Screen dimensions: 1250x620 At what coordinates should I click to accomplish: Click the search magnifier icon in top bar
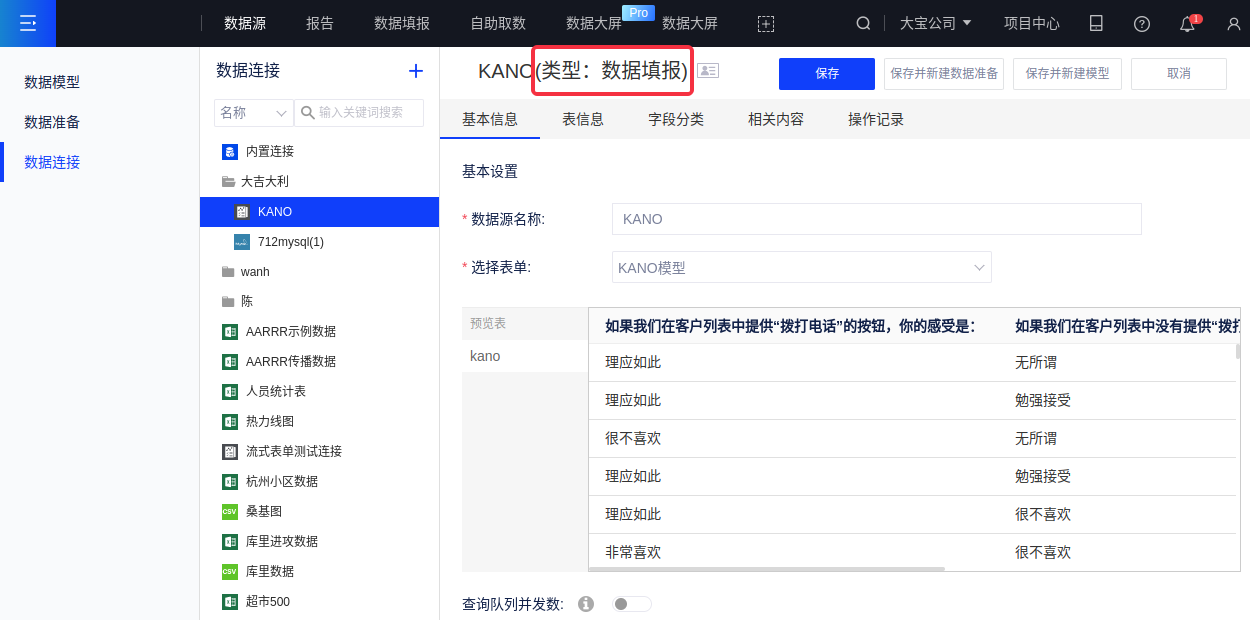tap(863, 23)
